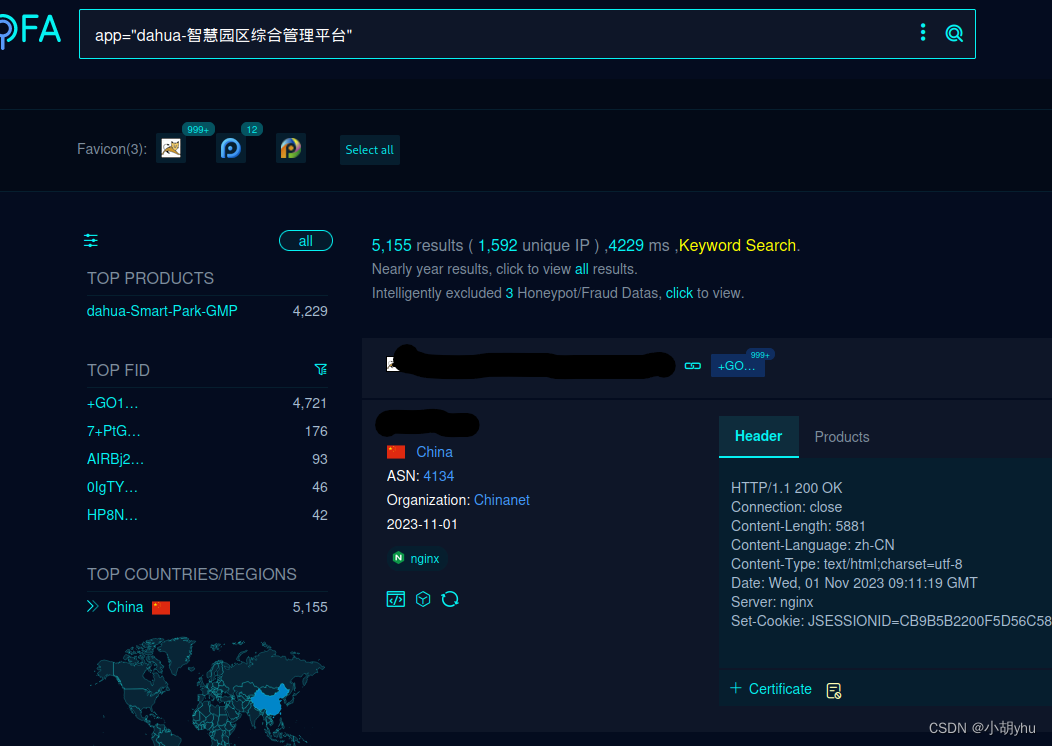
Task: Open the Header tab
Action: [x=758, y=436]
